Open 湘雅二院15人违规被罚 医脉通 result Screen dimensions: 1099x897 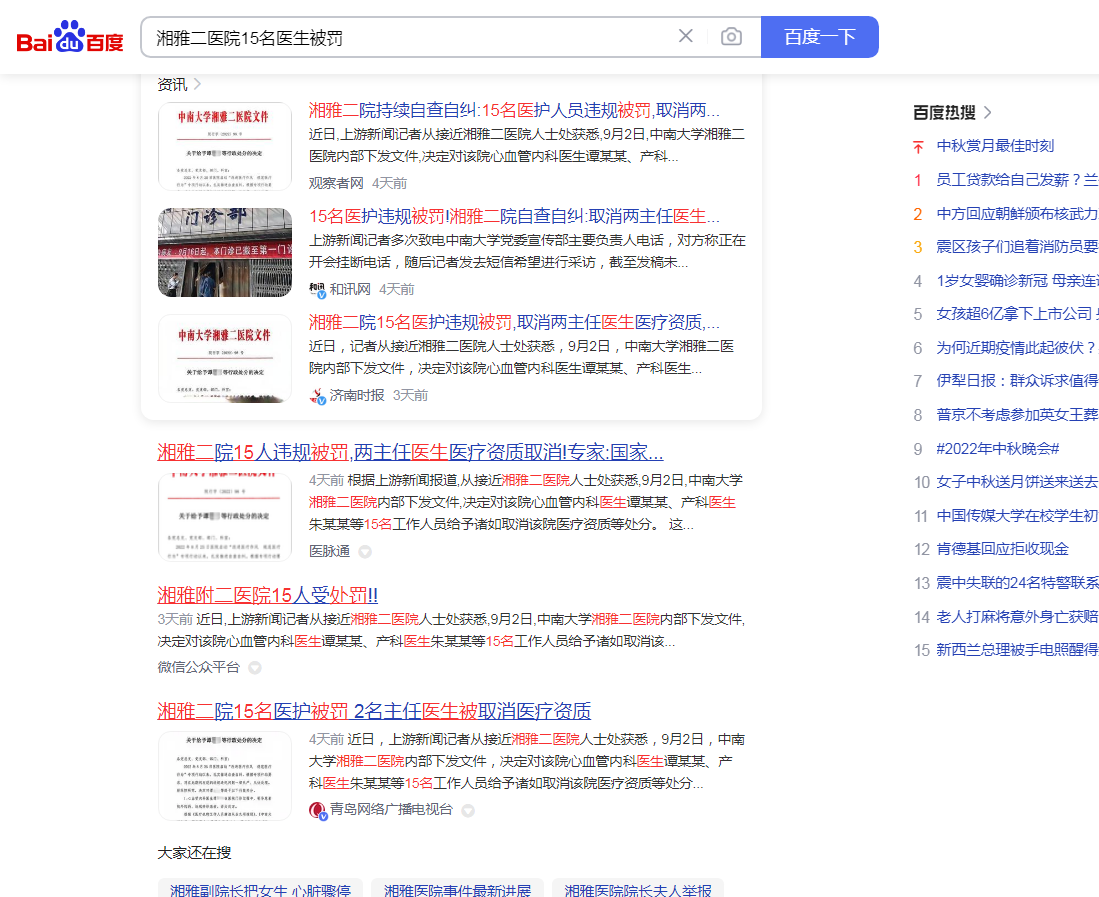tap(410, 452)
